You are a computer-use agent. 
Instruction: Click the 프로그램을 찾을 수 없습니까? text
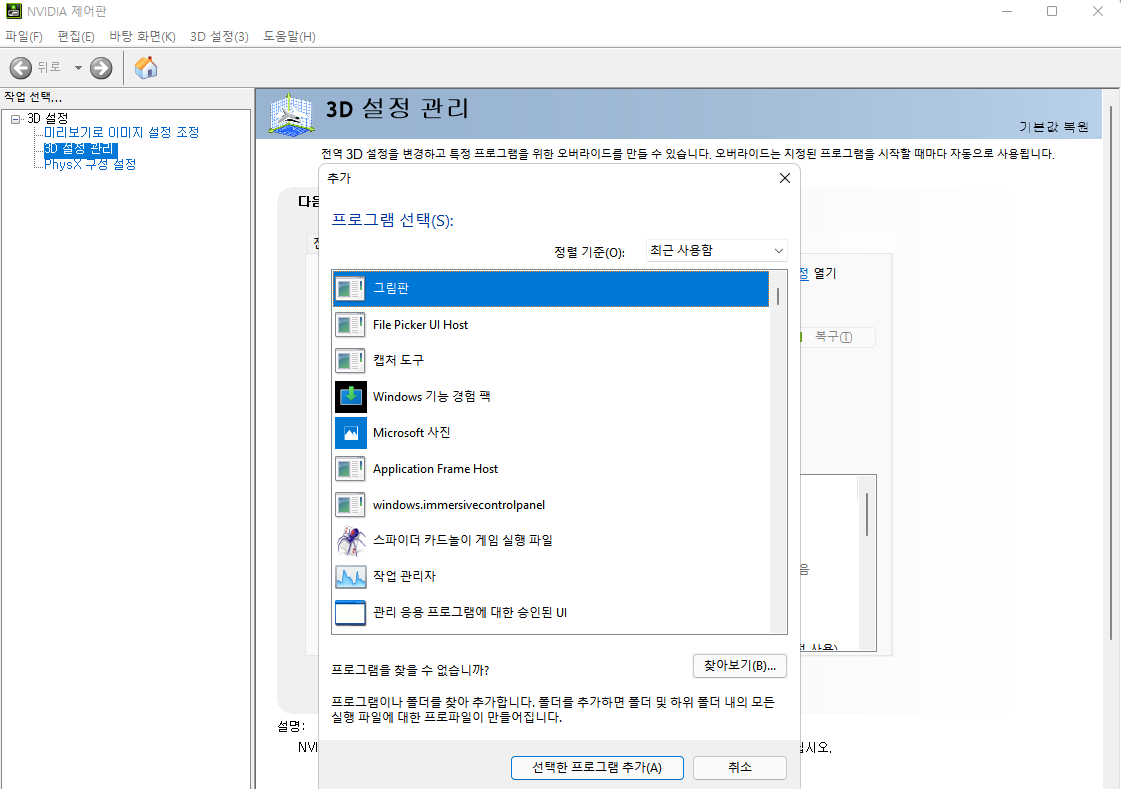[410, 670]
